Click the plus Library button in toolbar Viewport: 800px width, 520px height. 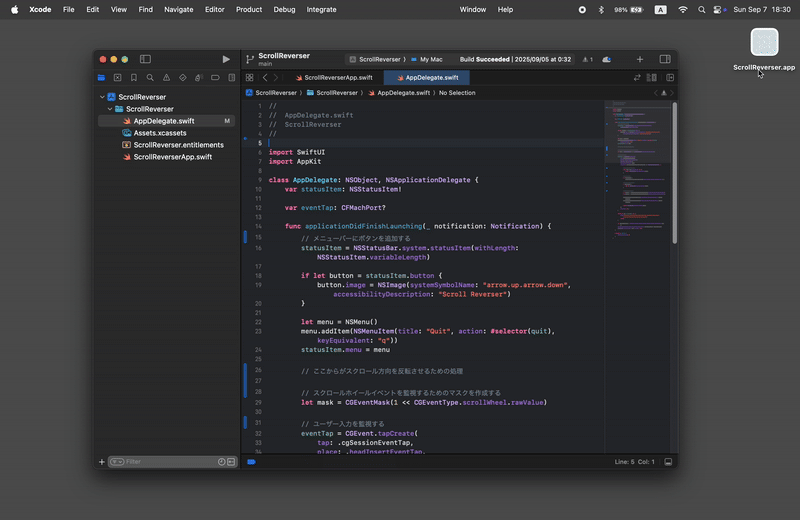coord(640,59)
